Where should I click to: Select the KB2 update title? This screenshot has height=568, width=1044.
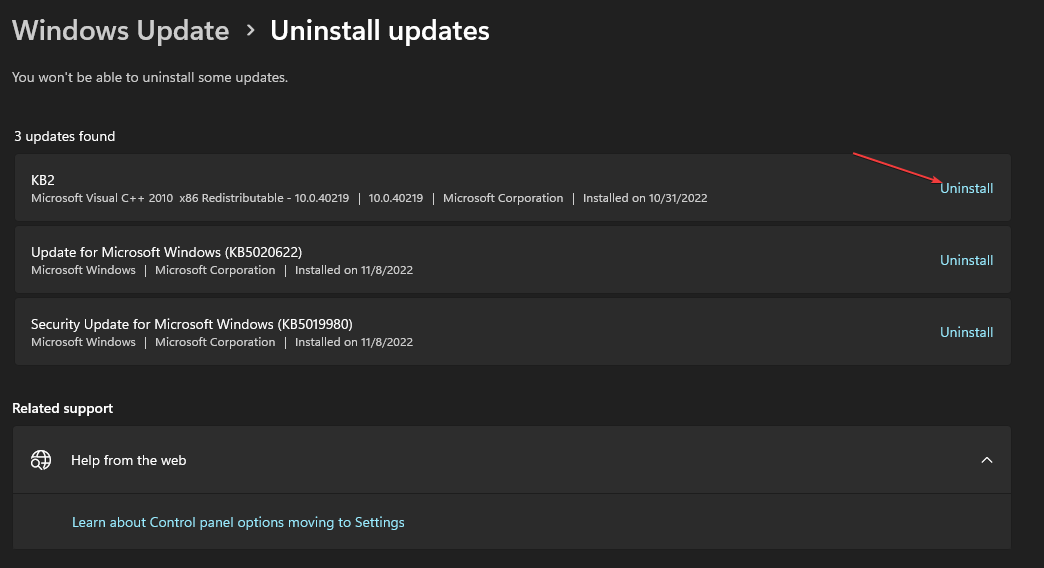click(43, 180)
